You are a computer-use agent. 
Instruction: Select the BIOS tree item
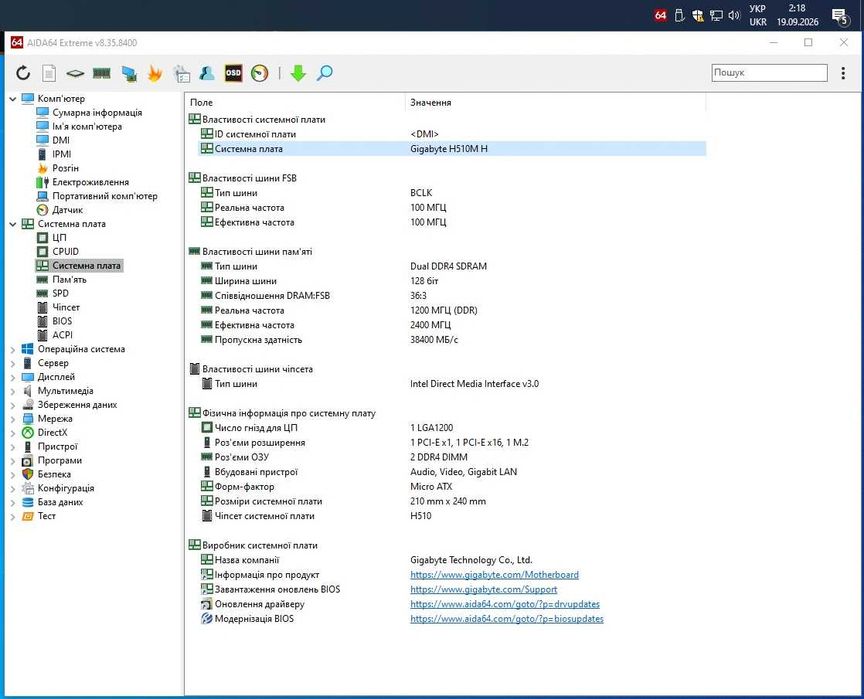point(62,321)
